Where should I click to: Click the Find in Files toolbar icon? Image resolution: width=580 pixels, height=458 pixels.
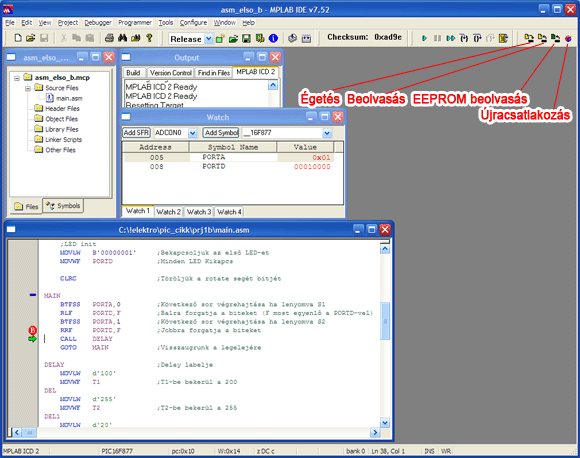[136, 38]
